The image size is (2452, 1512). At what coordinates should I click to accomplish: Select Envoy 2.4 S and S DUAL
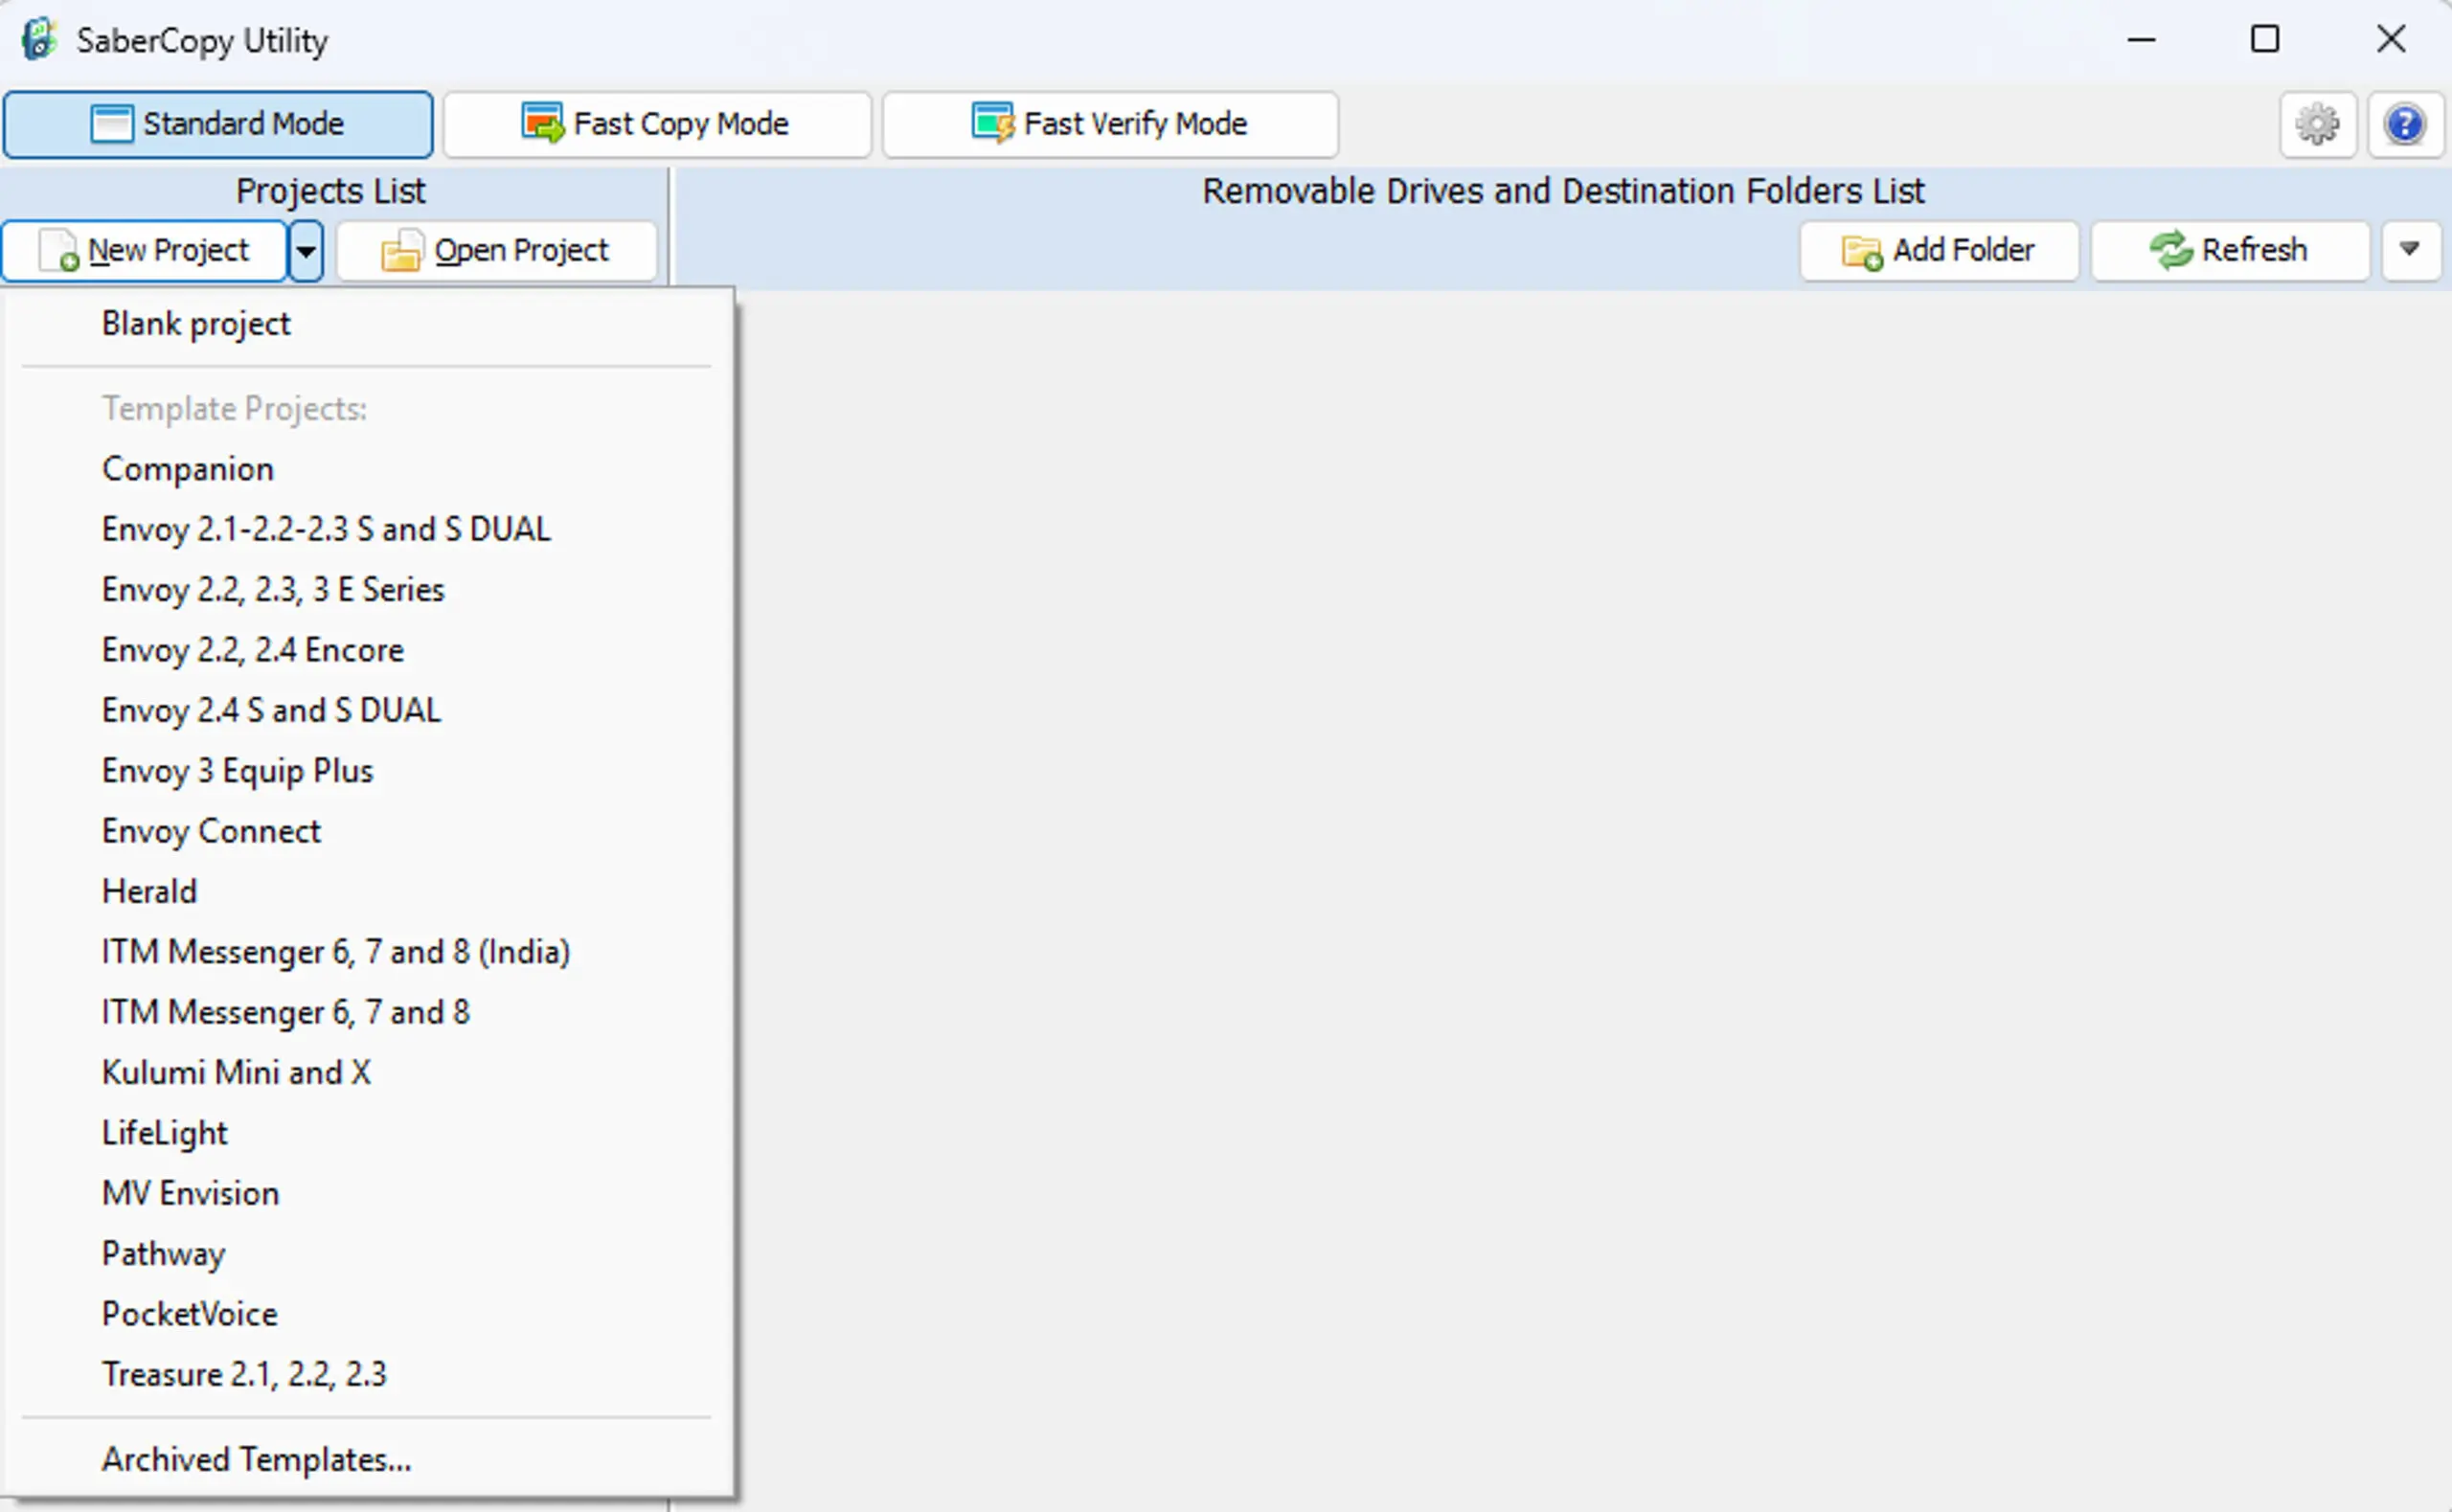[x=368, y=710]
